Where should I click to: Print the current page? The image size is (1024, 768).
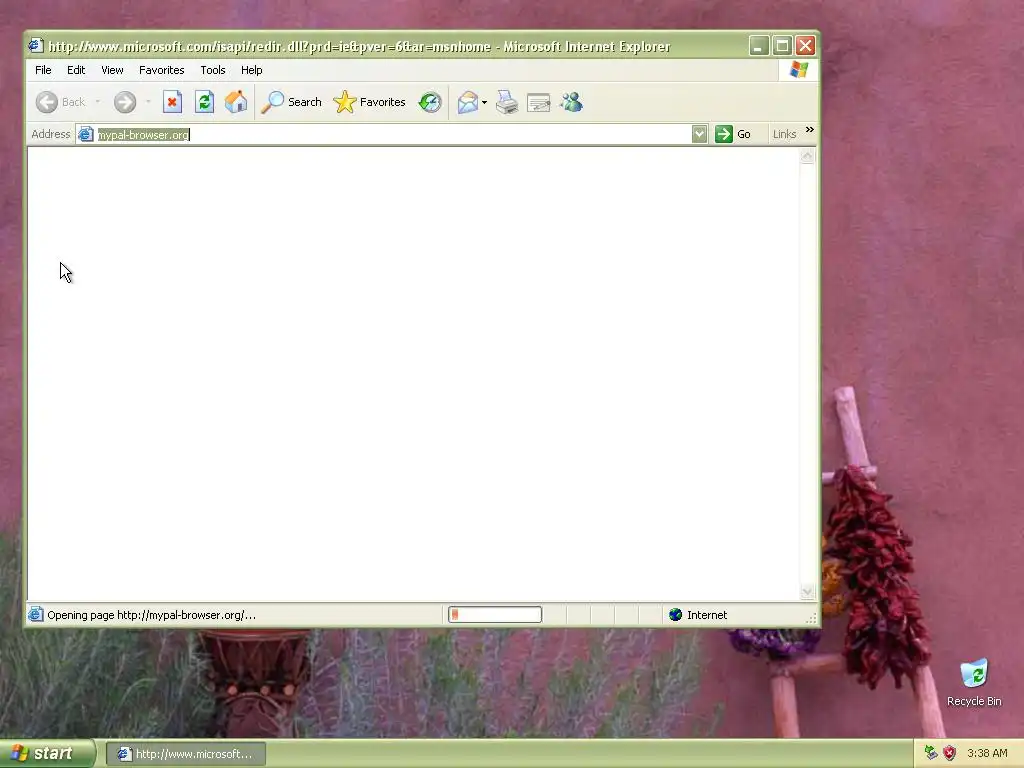(507, 102)
